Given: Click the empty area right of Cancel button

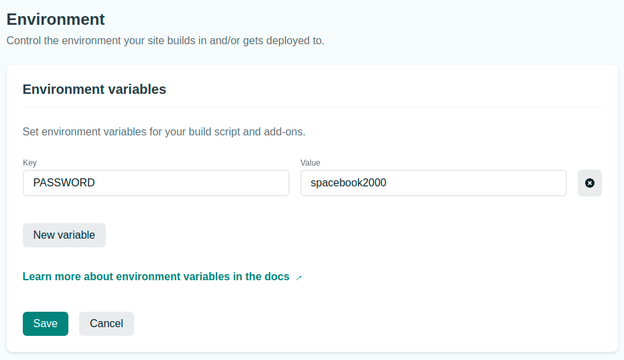Looking at the screenshot, I should point(358,323).
